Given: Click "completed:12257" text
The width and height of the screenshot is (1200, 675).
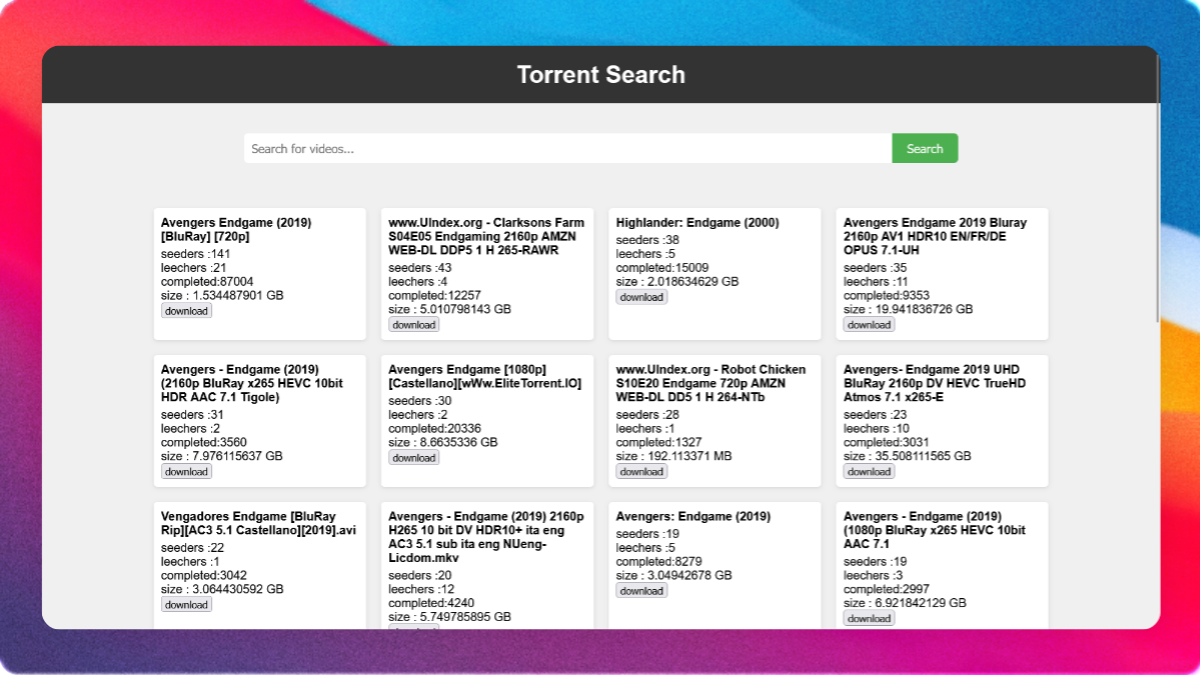Looking at the screenshot, I should coord(434,296).
